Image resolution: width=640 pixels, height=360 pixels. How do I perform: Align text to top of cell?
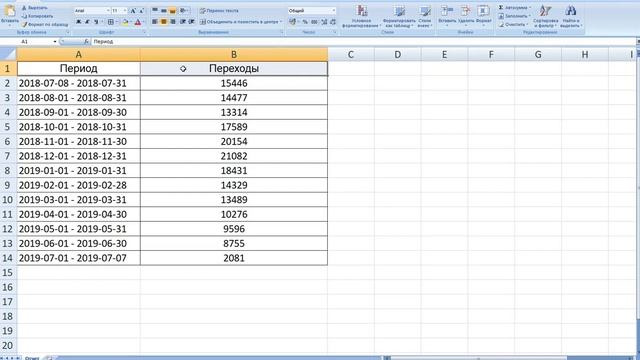coord(155,11)
